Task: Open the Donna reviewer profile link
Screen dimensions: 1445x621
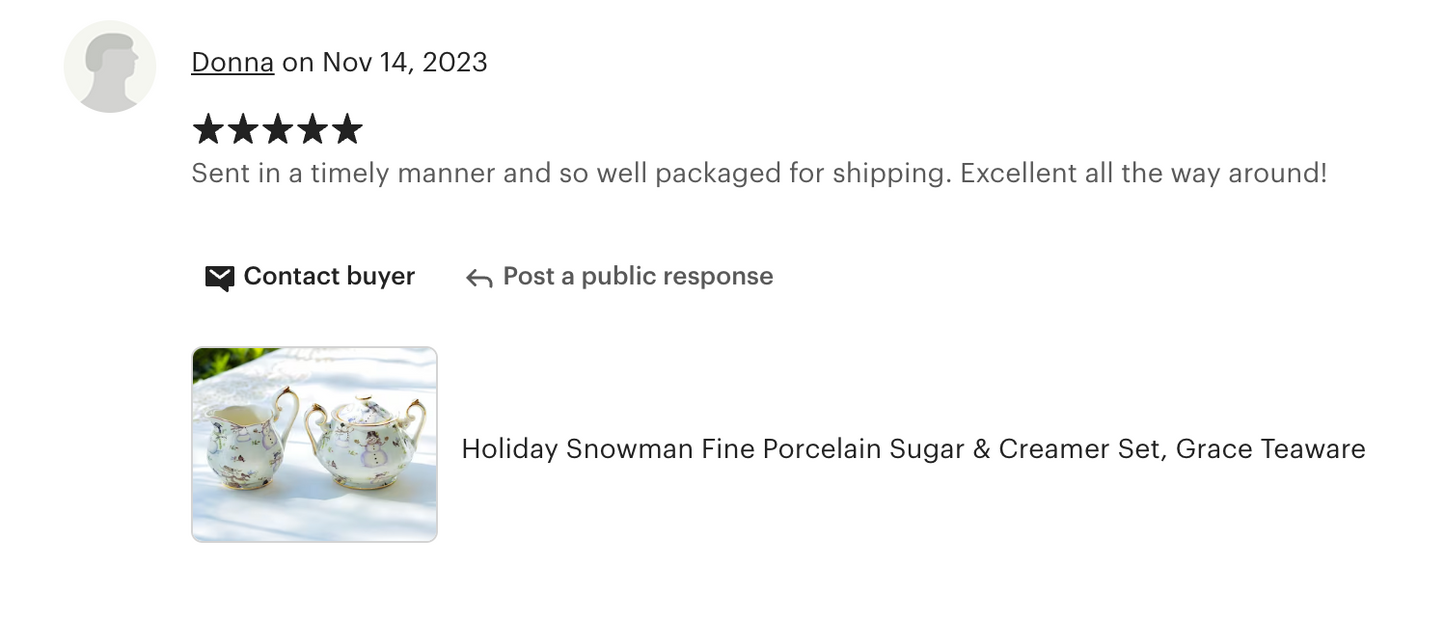Action: point(232,62)
